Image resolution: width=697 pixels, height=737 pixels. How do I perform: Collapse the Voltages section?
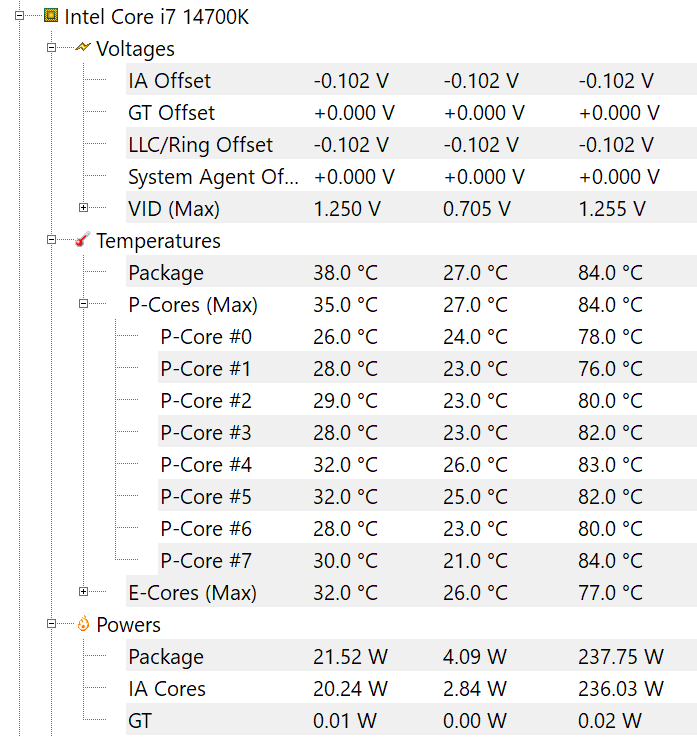51,48
